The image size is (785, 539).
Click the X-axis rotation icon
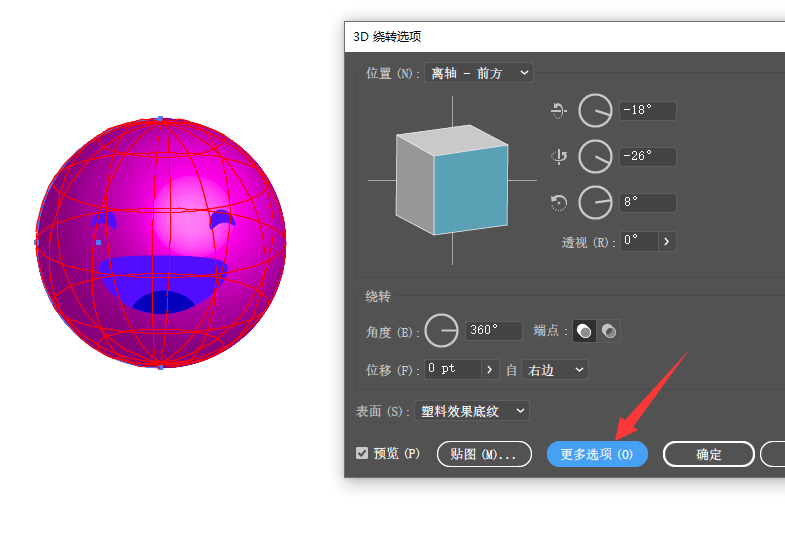point(559,111)
